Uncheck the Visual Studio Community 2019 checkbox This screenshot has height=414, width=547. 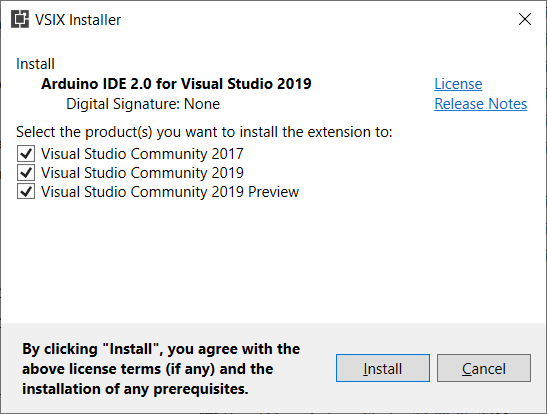[x=26, y=173]
